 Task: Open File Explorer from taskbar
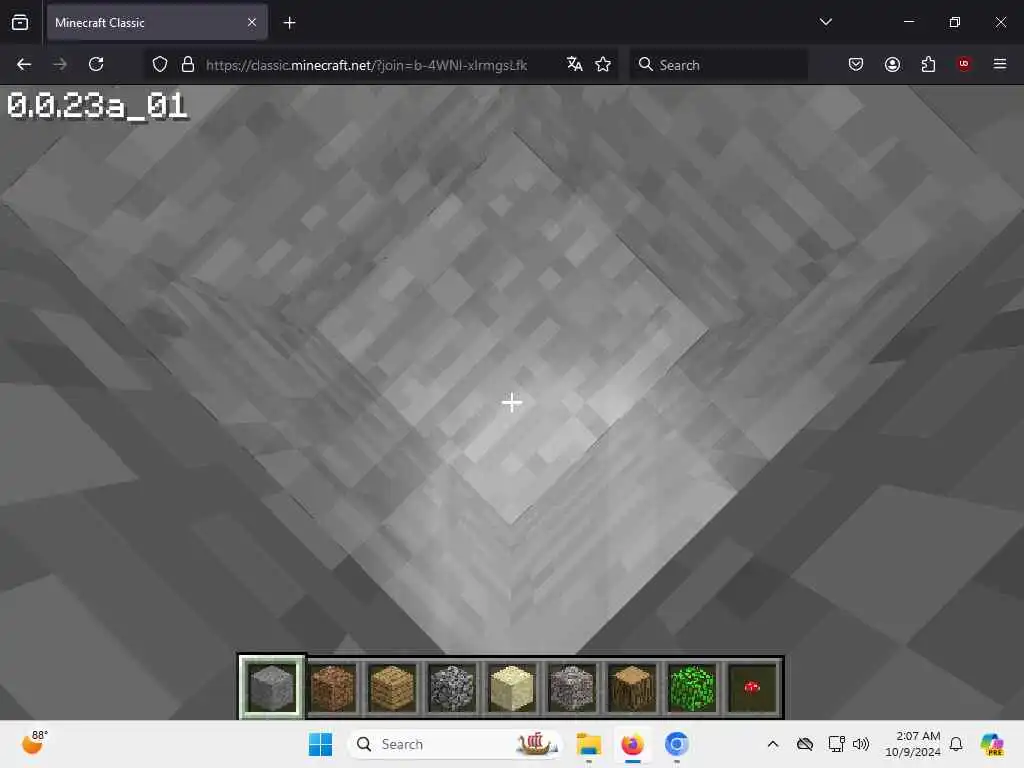[588, 744]
